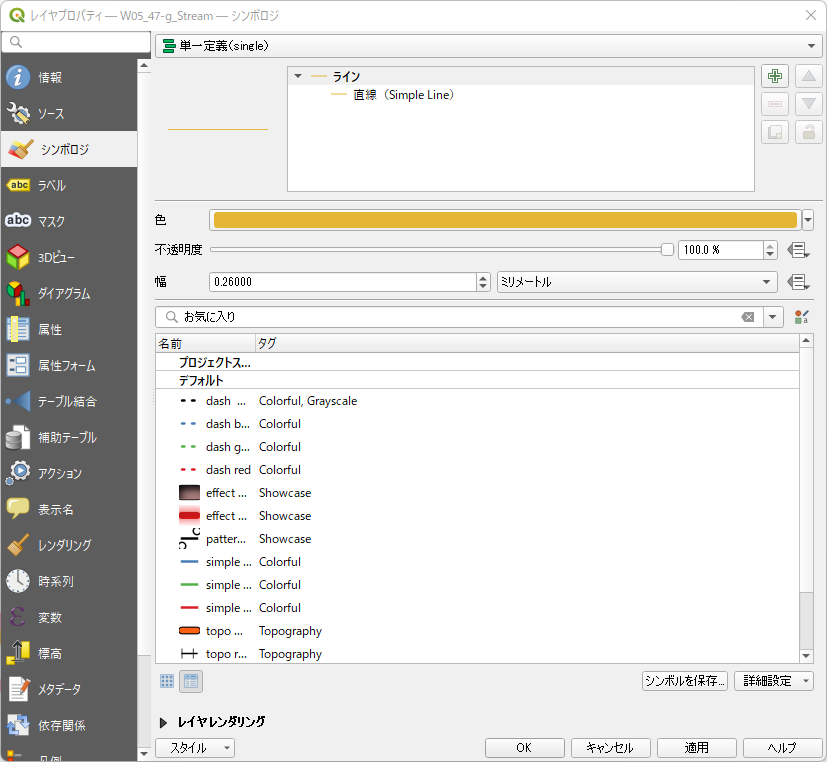Screen dimensions: 827x762
Task: Clear the お気に入り search filter
Action: [747, 317]
